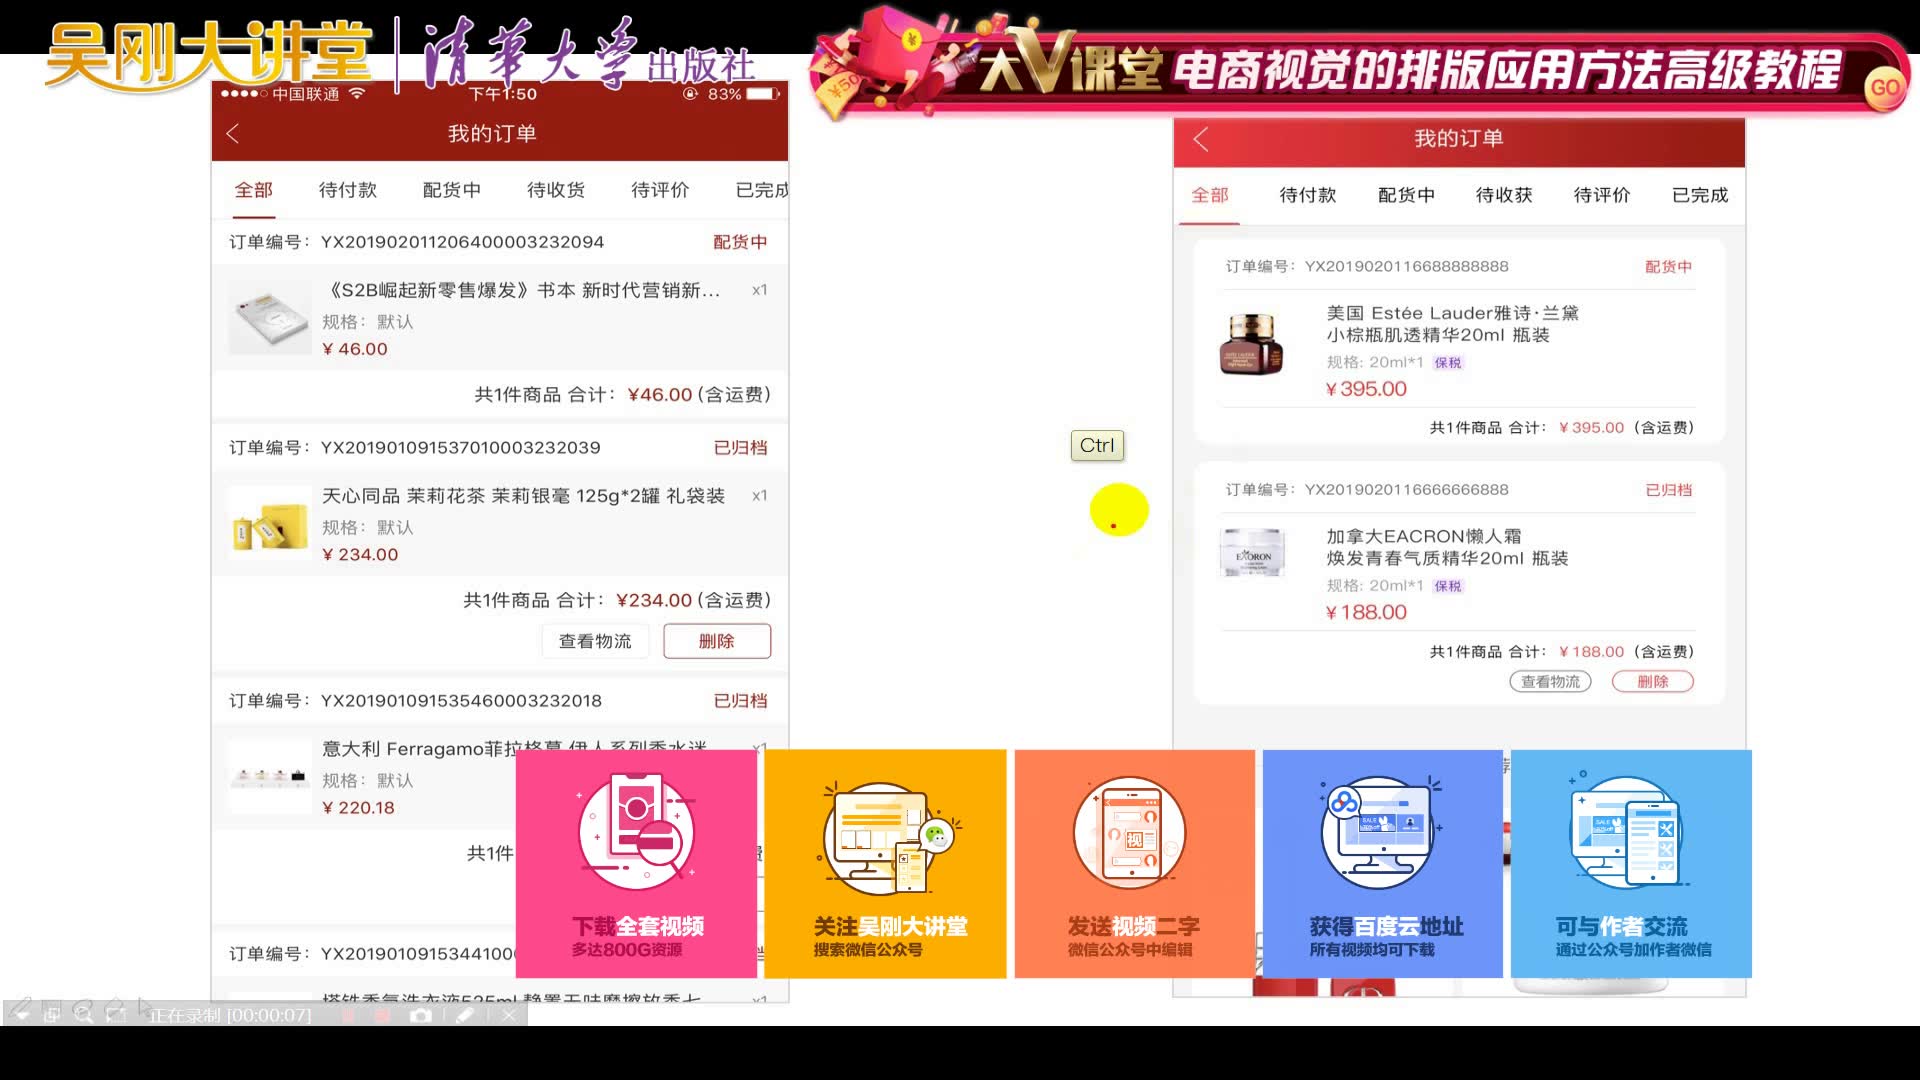
Task: Close the recording toolbar with X
Action: click(509, 1015)
